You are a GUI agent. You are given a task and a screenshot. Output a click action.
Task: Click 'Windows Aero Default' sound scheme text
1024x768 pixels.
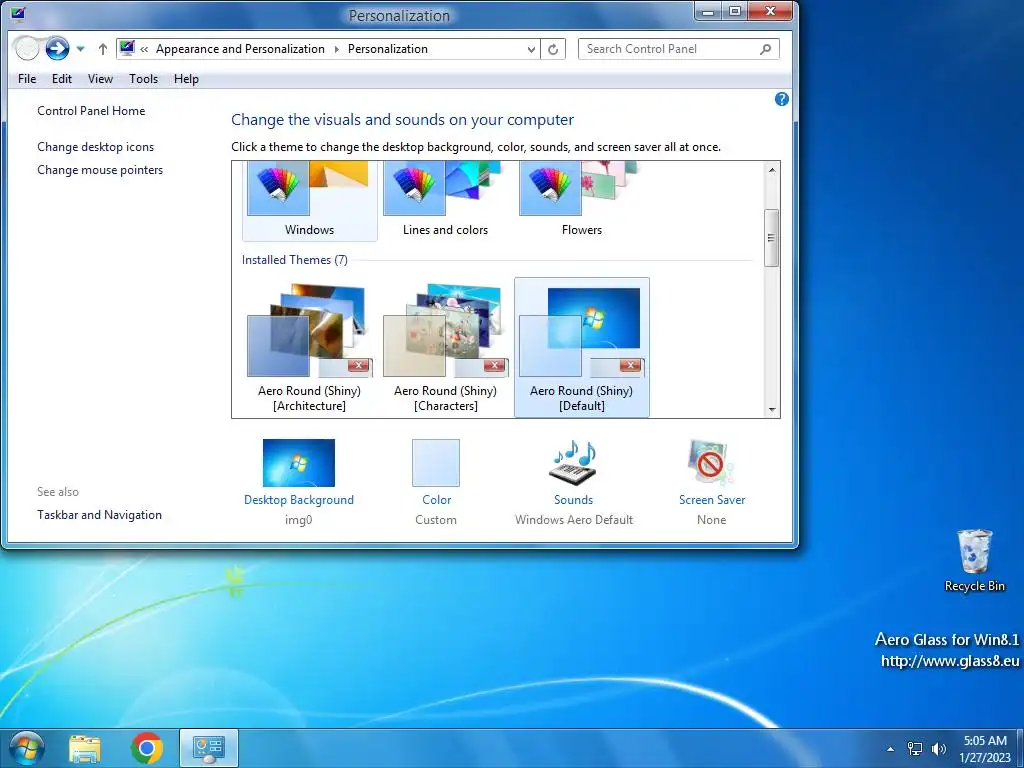574,520
